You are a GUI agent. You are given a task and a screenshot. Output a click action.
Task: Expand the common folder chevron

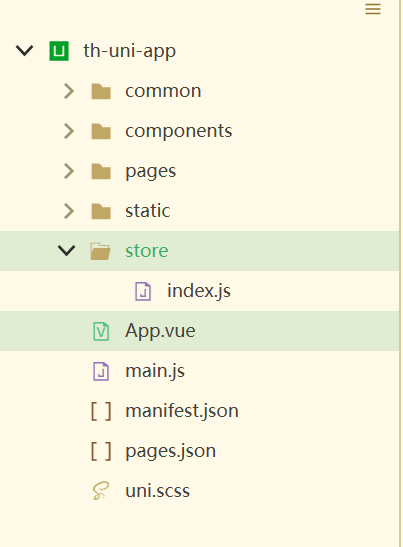[69, 91]
